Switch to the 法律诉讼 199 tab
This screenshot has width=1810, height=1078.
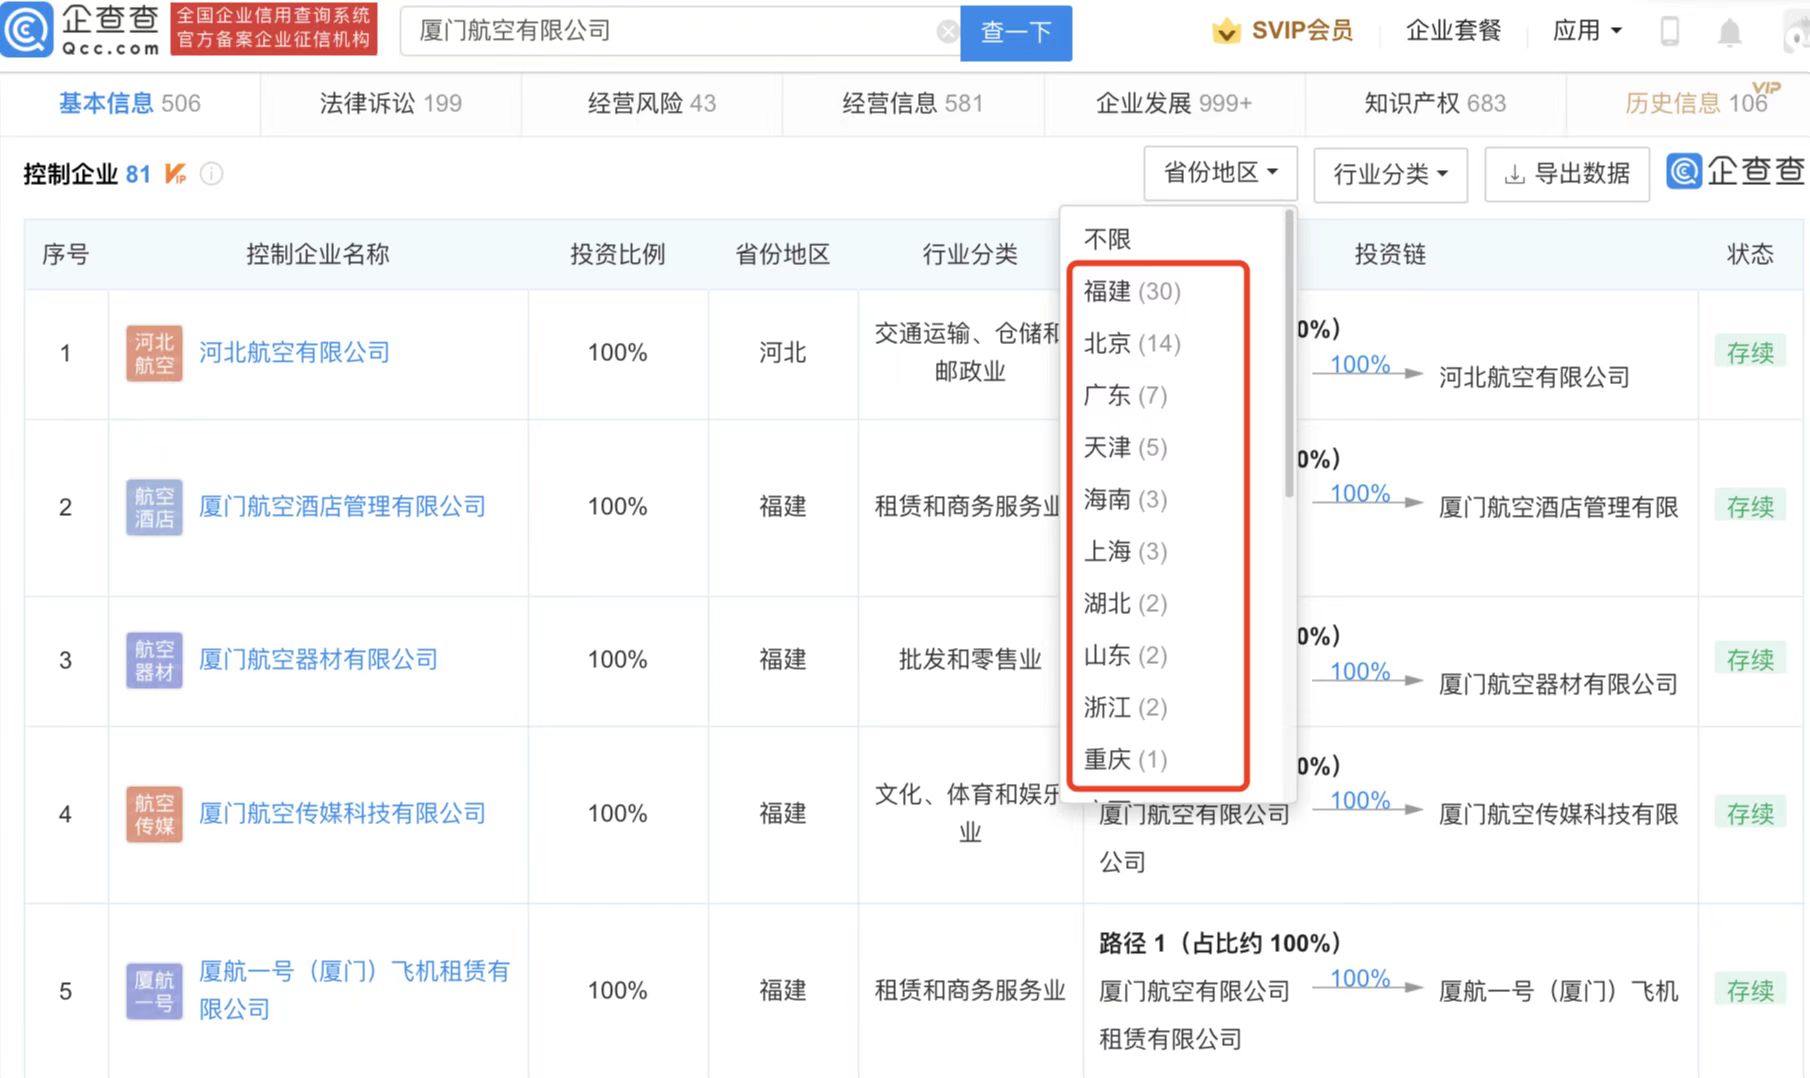click(x=391, y=103)
